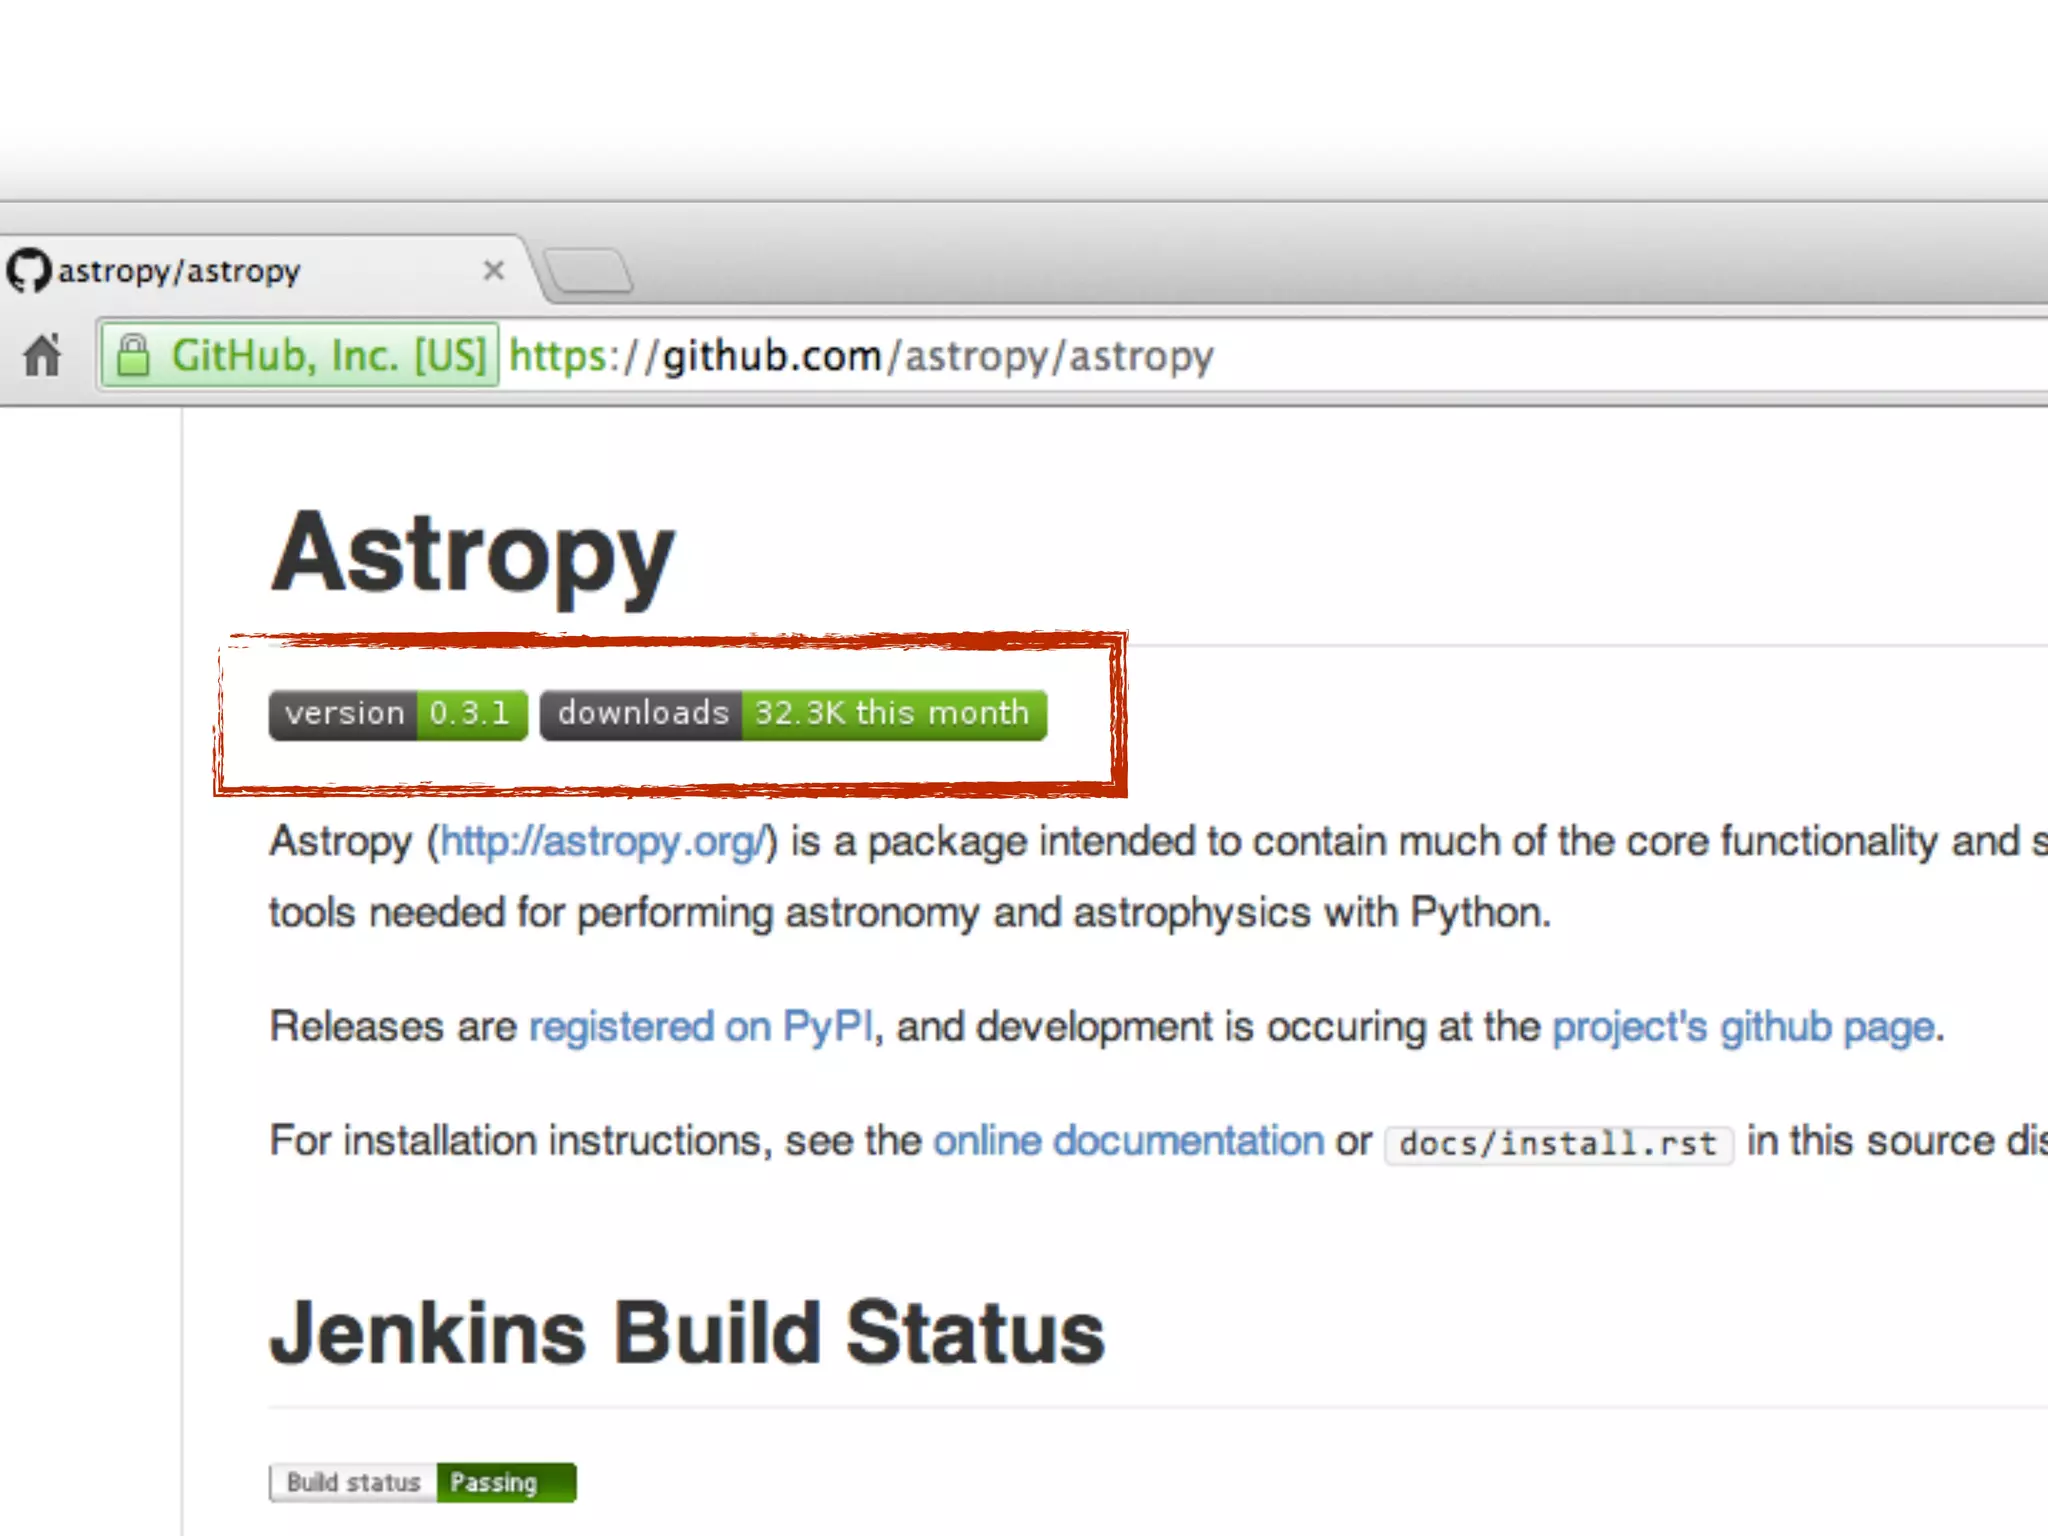Screen dimensions: 2048x1536
Task: Open a new empty browser tab
Action: [590, 271]
